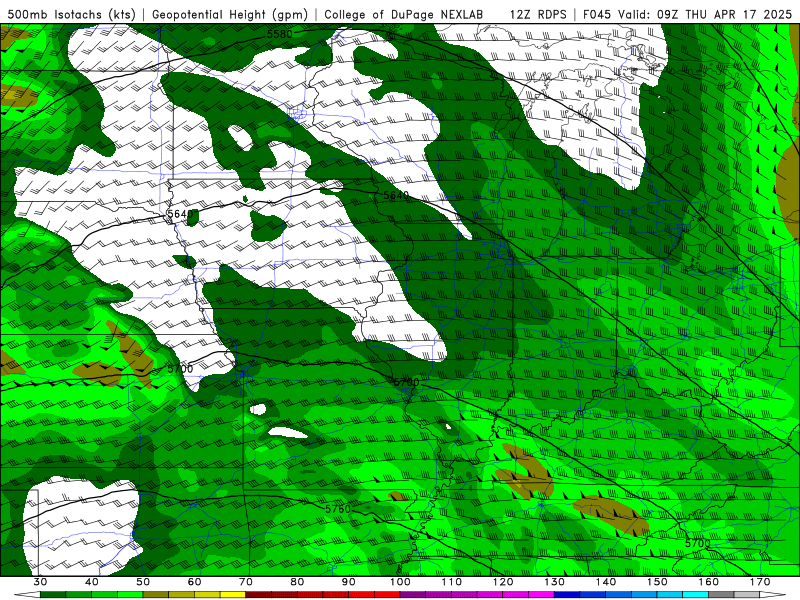Click the "Geopotential Height (gpm)" title text
This screenshot has height=600, width=800.
pyautogui.click(x=230, y=14)
